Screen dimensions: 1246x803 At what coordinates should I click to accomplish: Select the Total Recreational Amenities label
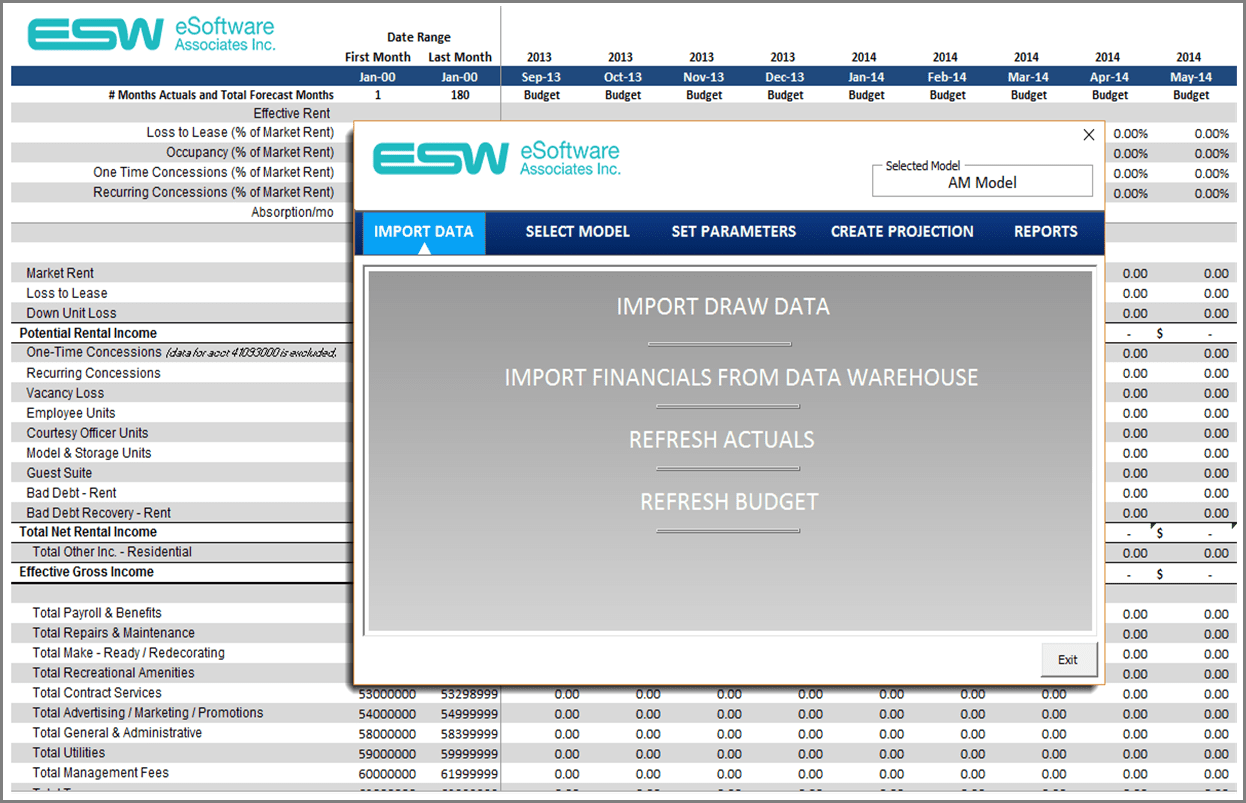[x=113, y=673]
